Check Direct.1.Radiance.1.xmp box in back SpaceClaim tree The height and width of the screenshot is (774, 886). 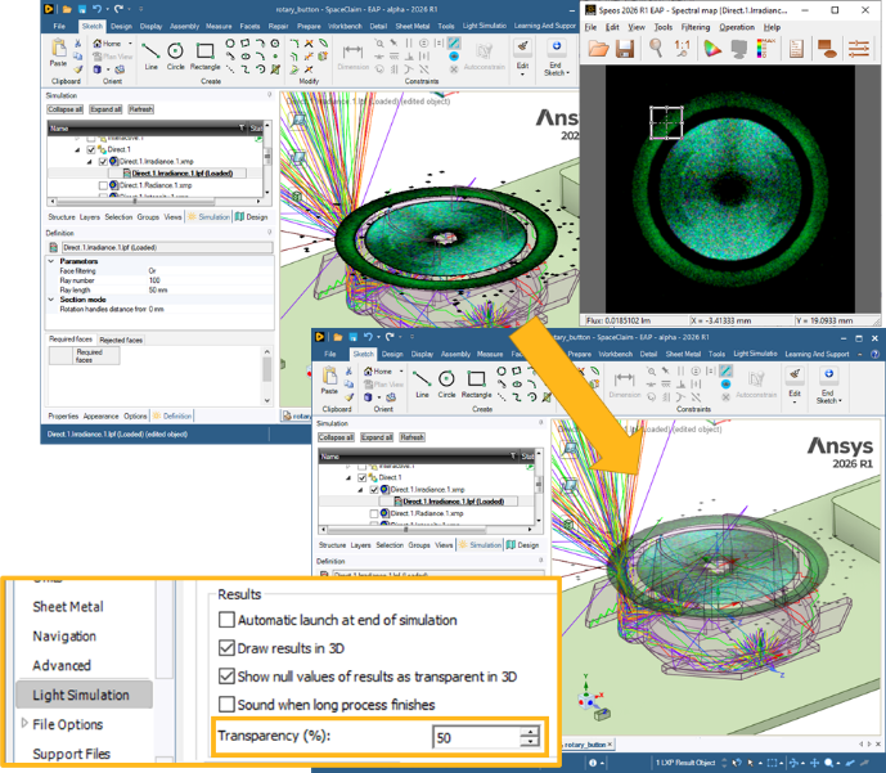coord(103,185)
